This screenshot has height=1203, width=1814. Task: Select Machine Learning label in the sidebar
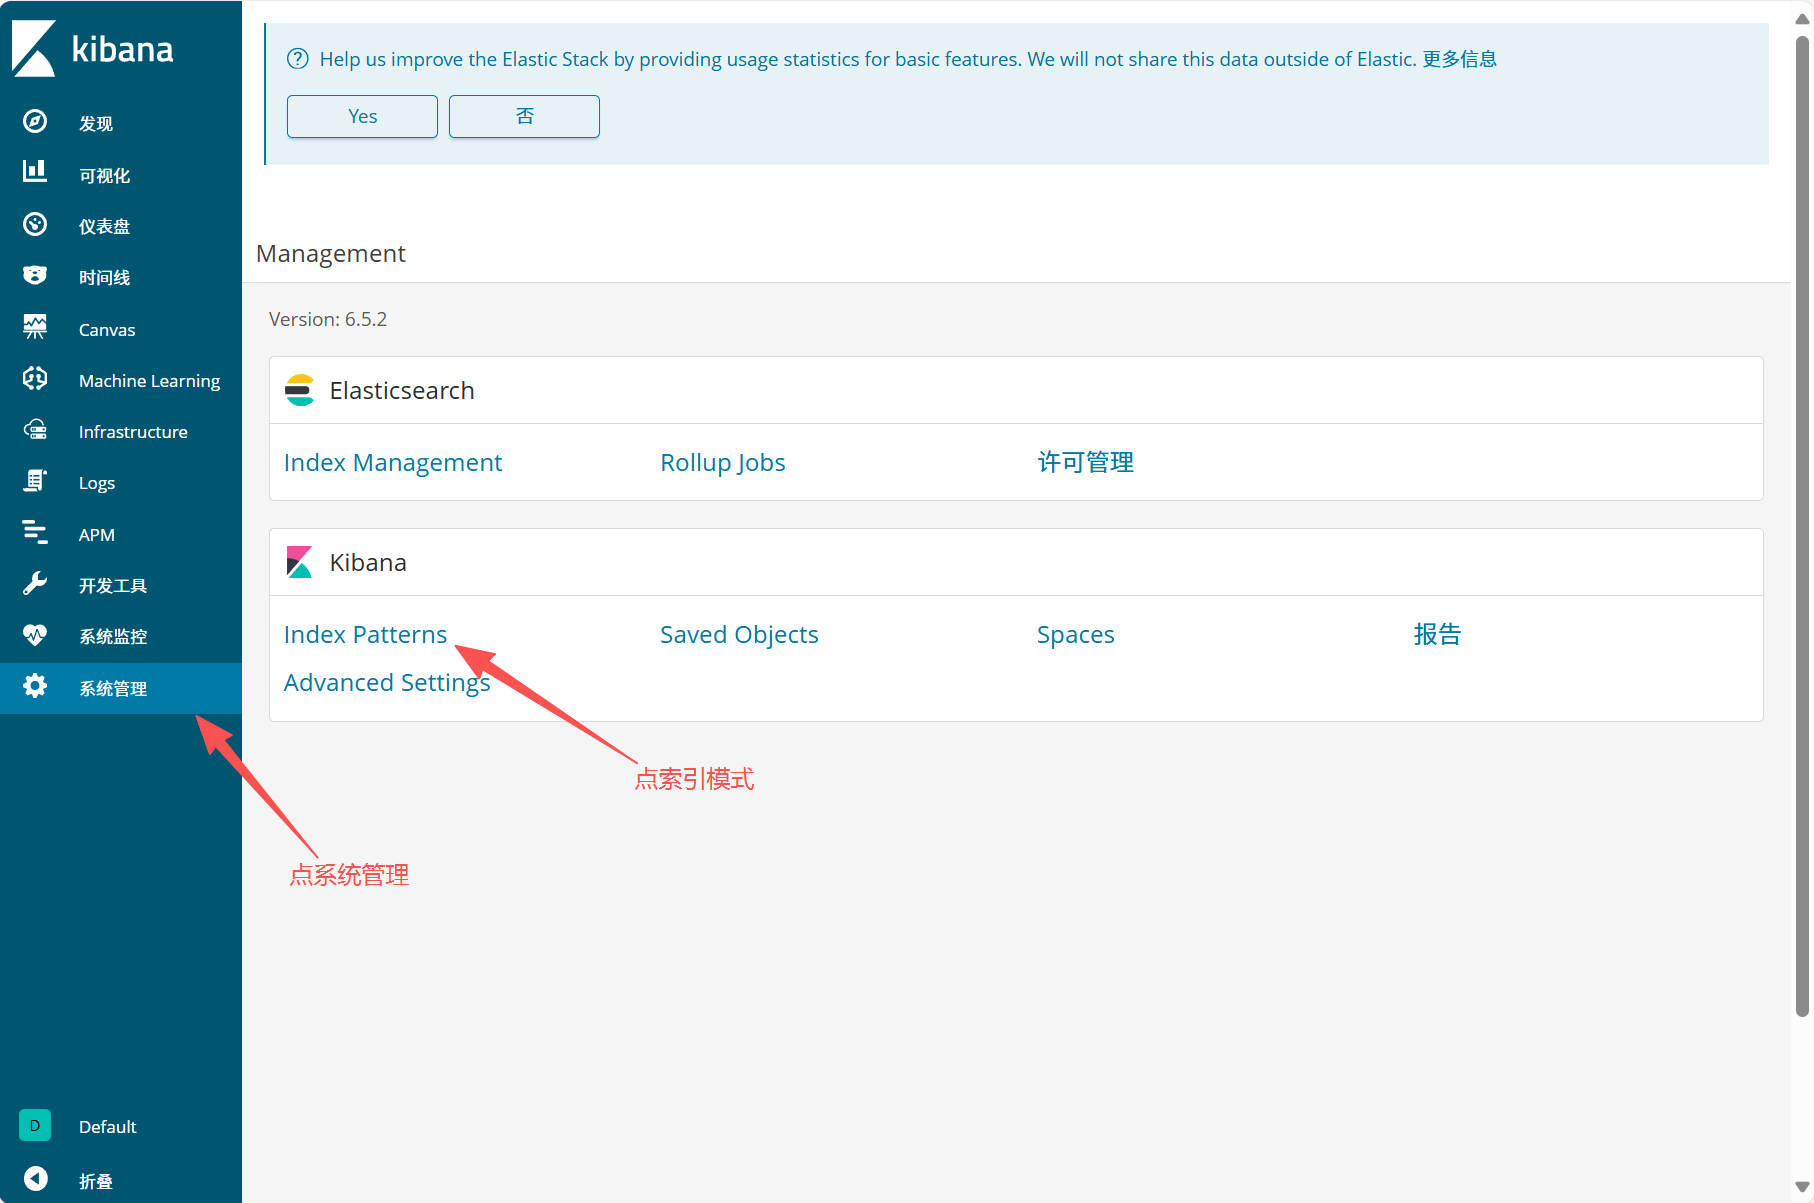(149, 381)
